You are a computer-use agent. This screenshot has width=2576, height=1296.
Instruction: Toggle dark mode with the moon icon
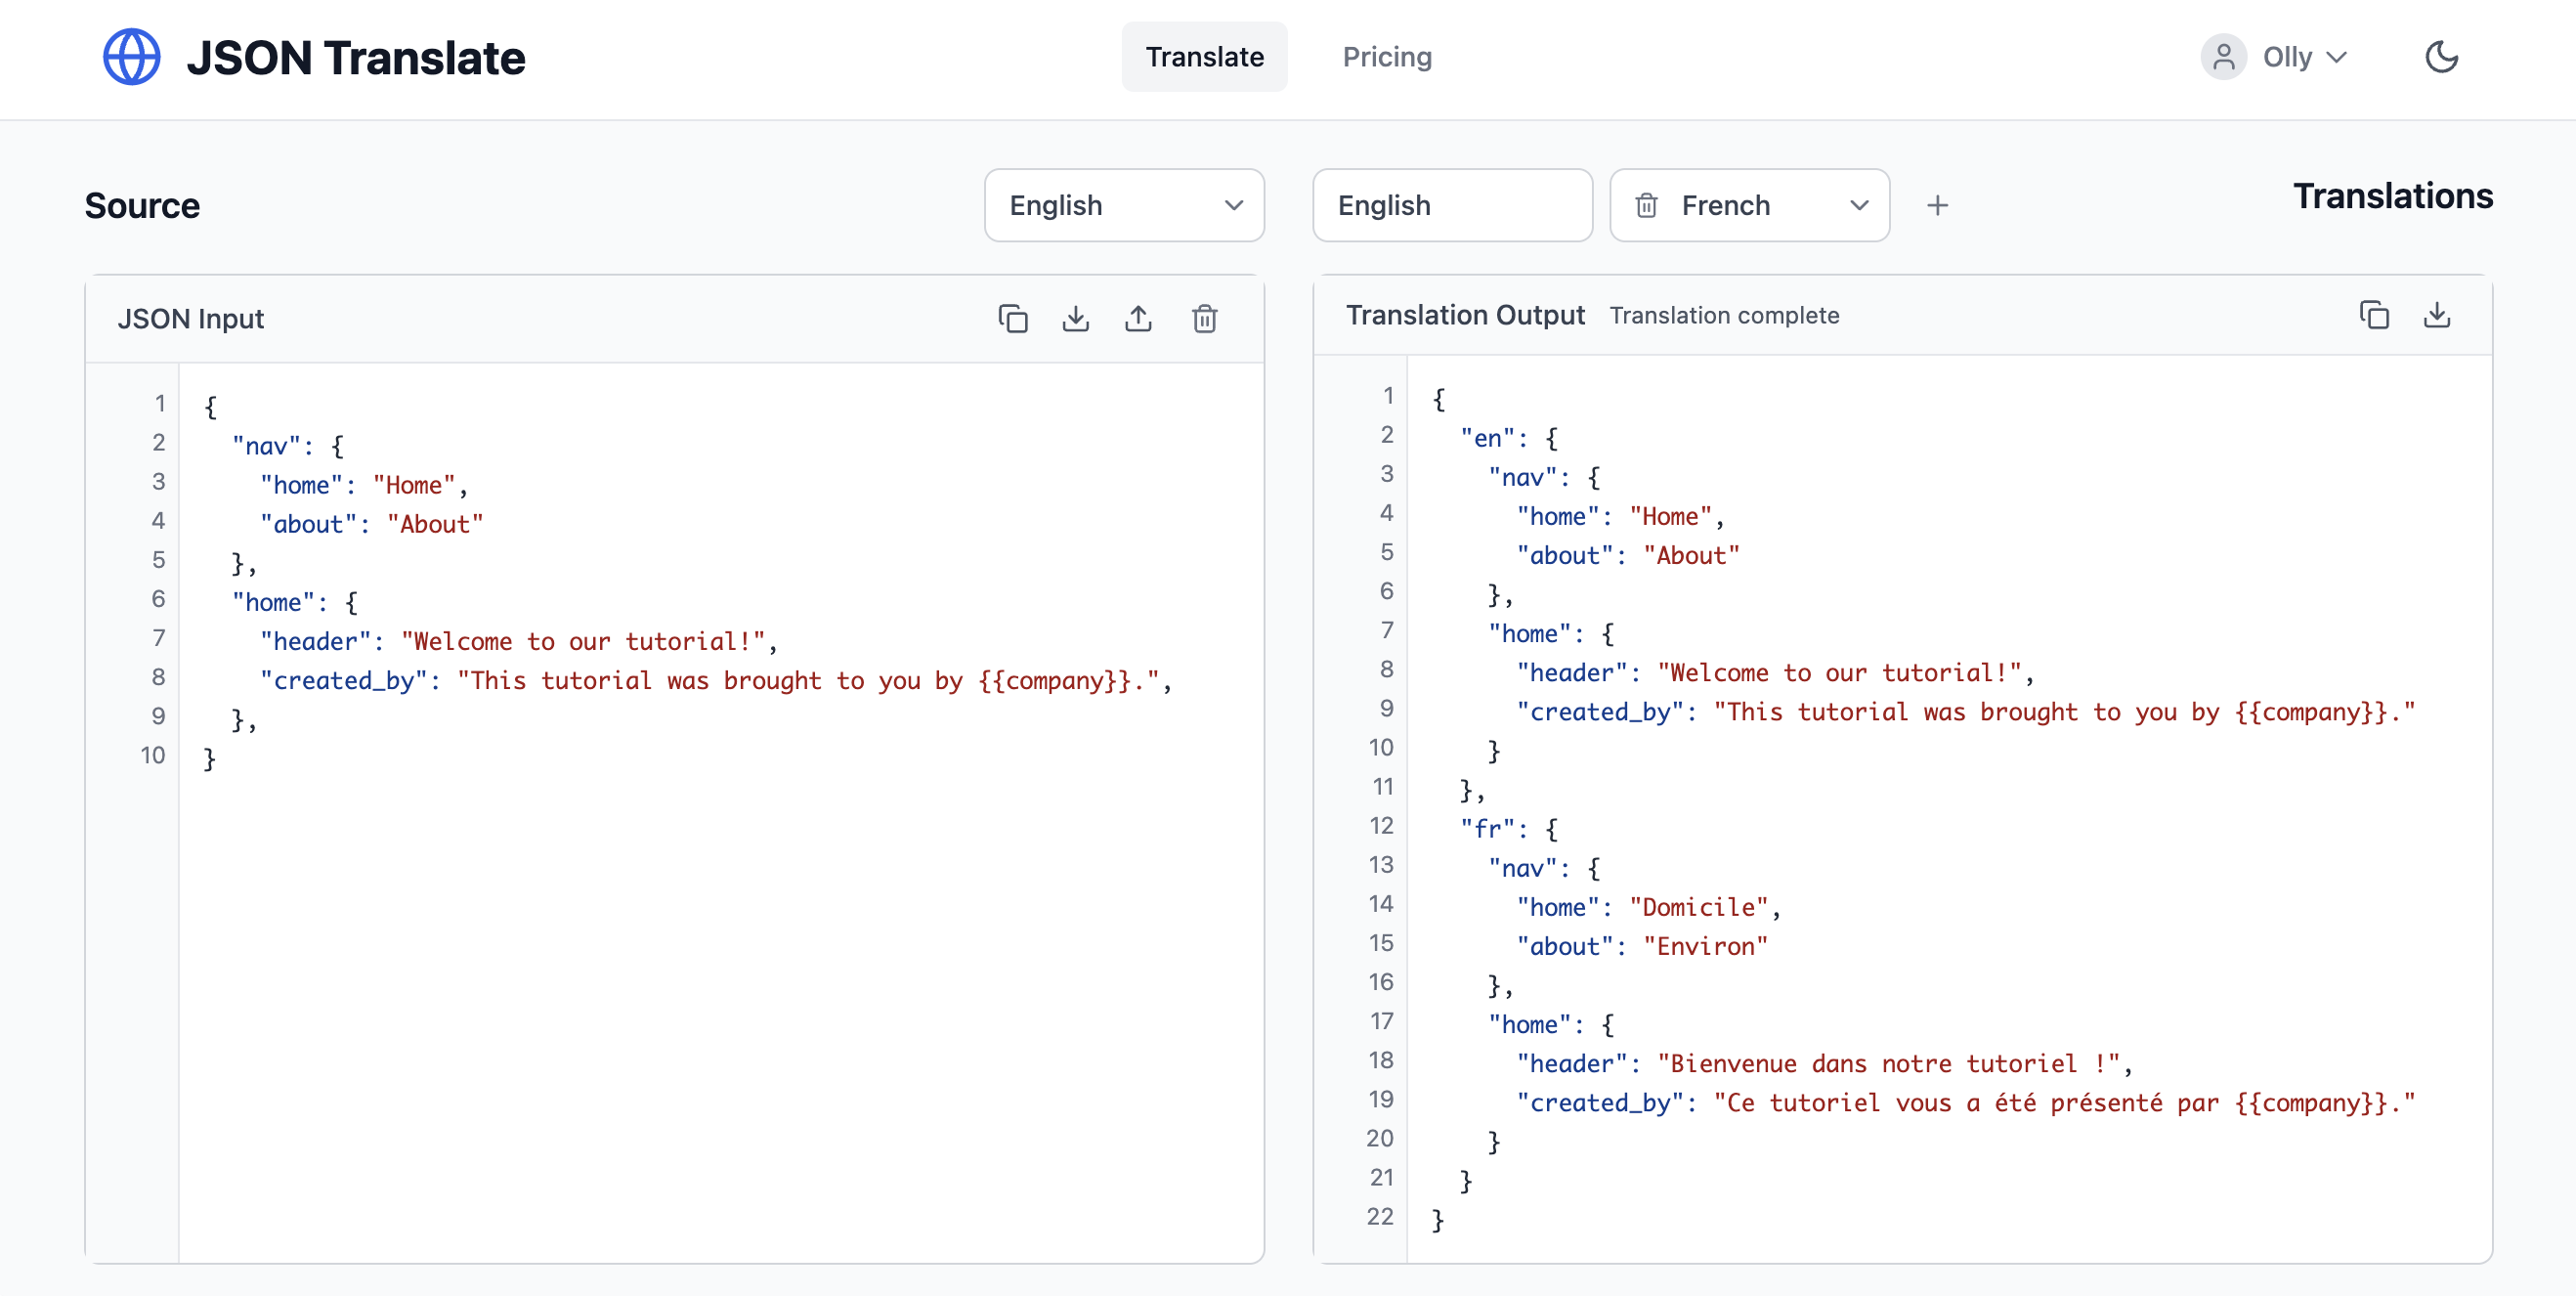coord(2441,57)
